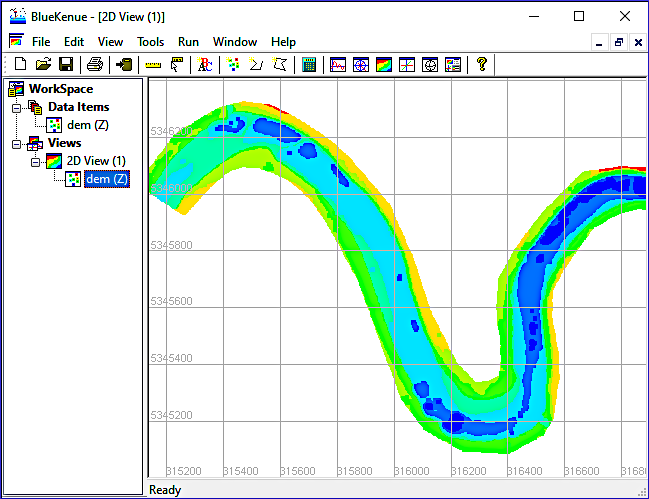Select the pointer query tool icon
The width and height of the screenshot is (649, 499).
coord(177,65)
